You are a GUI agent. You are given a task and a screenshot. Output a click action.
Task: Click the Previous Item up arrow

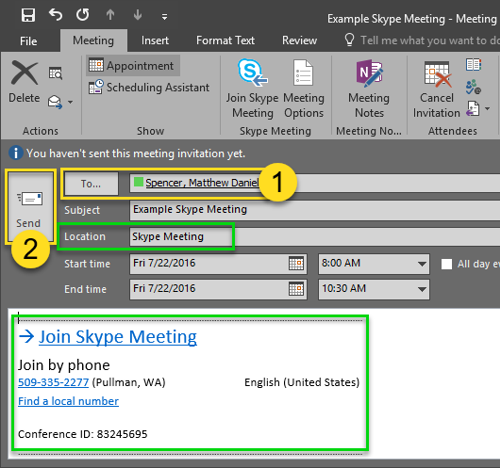coord(110,15)
